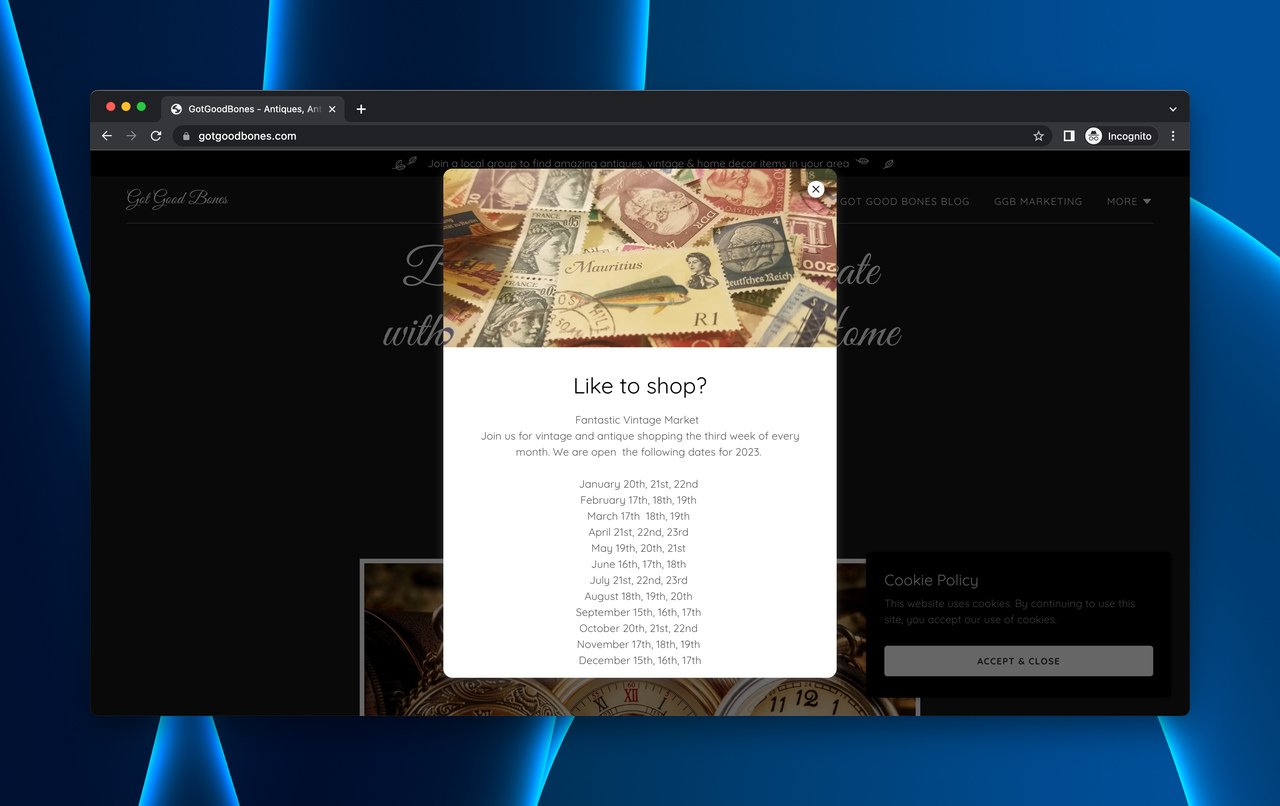Screen dimensions: 1280x806
Task: Click Fantastic Vintage Market text
Action: point(637,420)
